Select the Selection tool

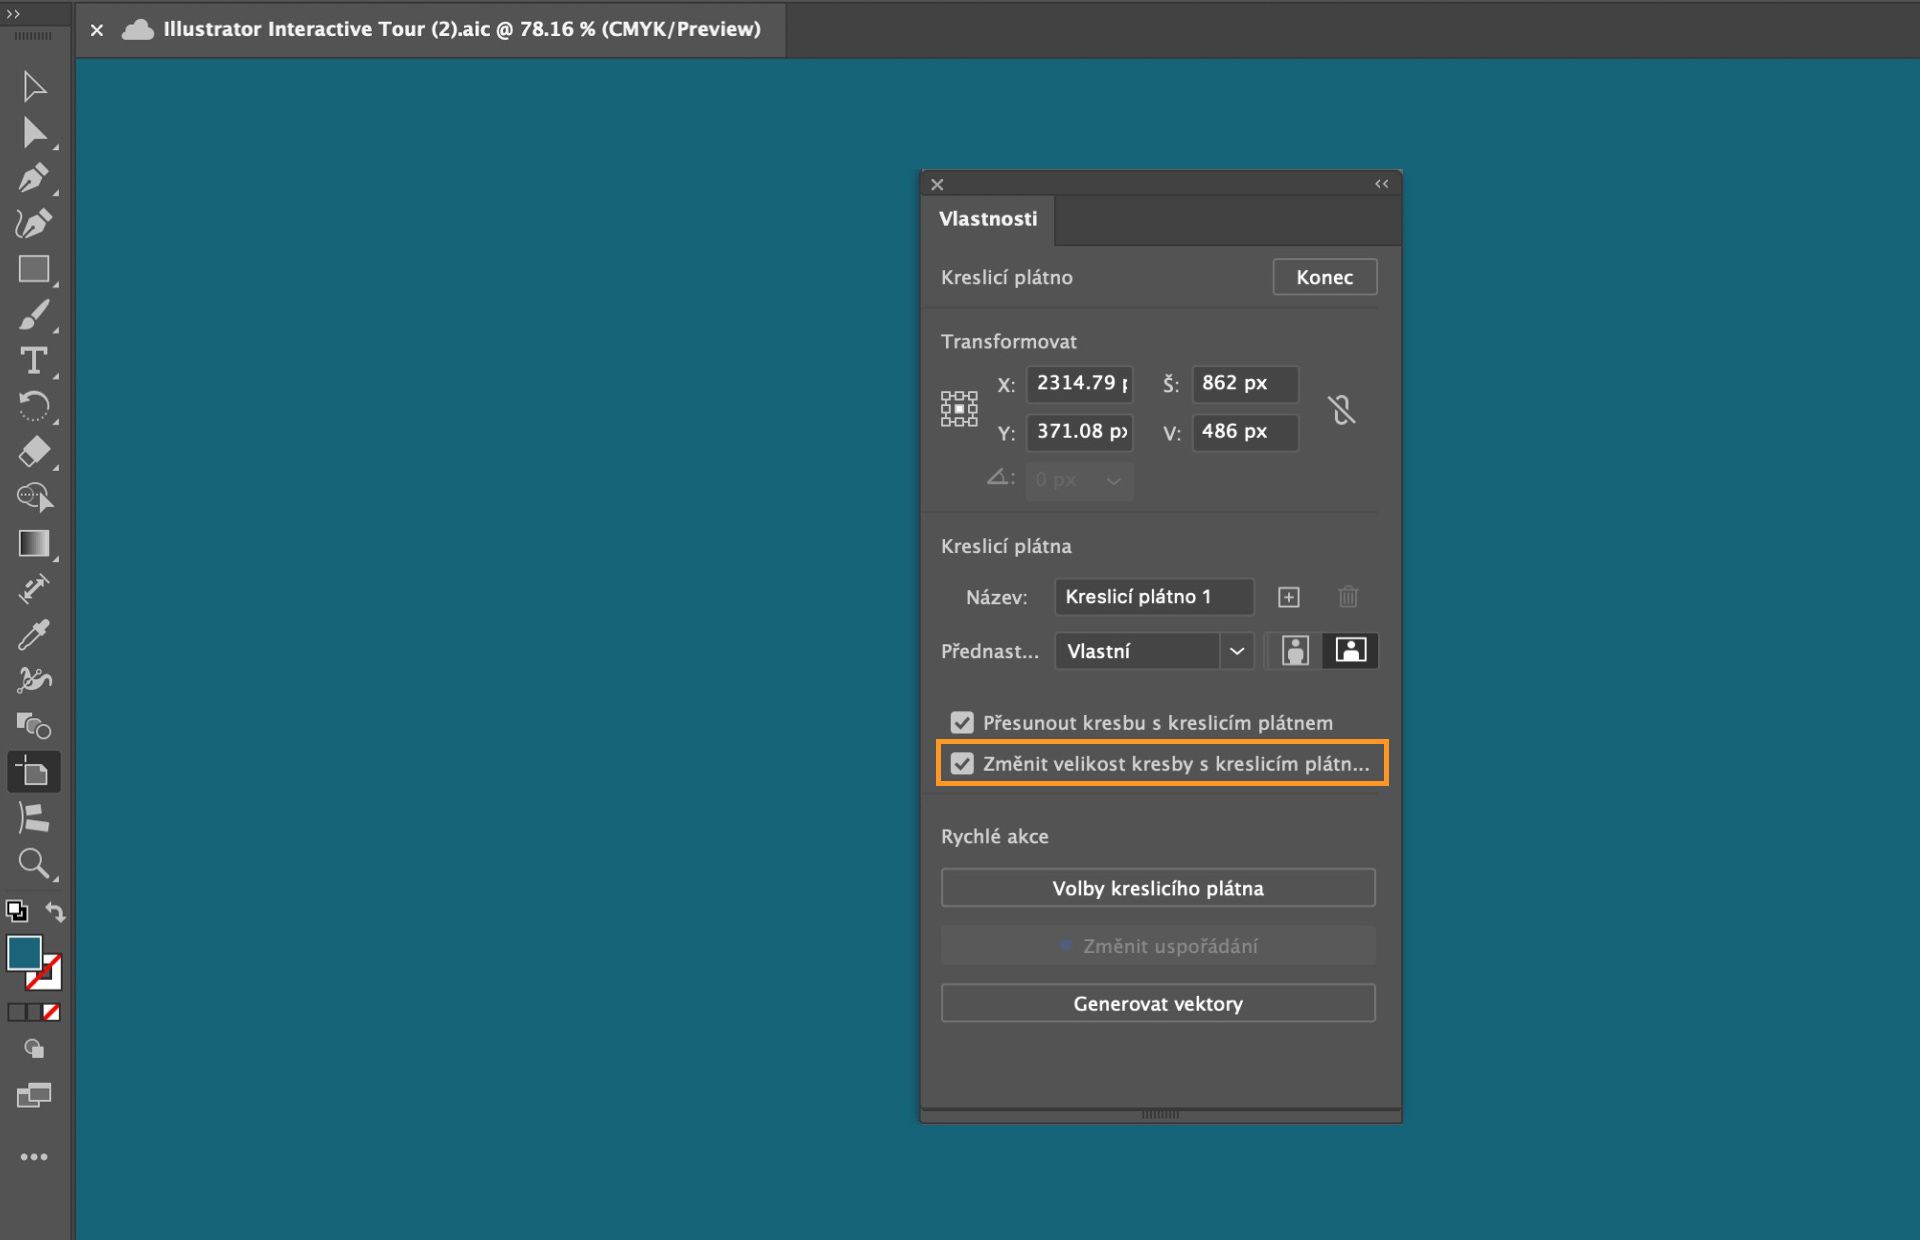(34, 86)
